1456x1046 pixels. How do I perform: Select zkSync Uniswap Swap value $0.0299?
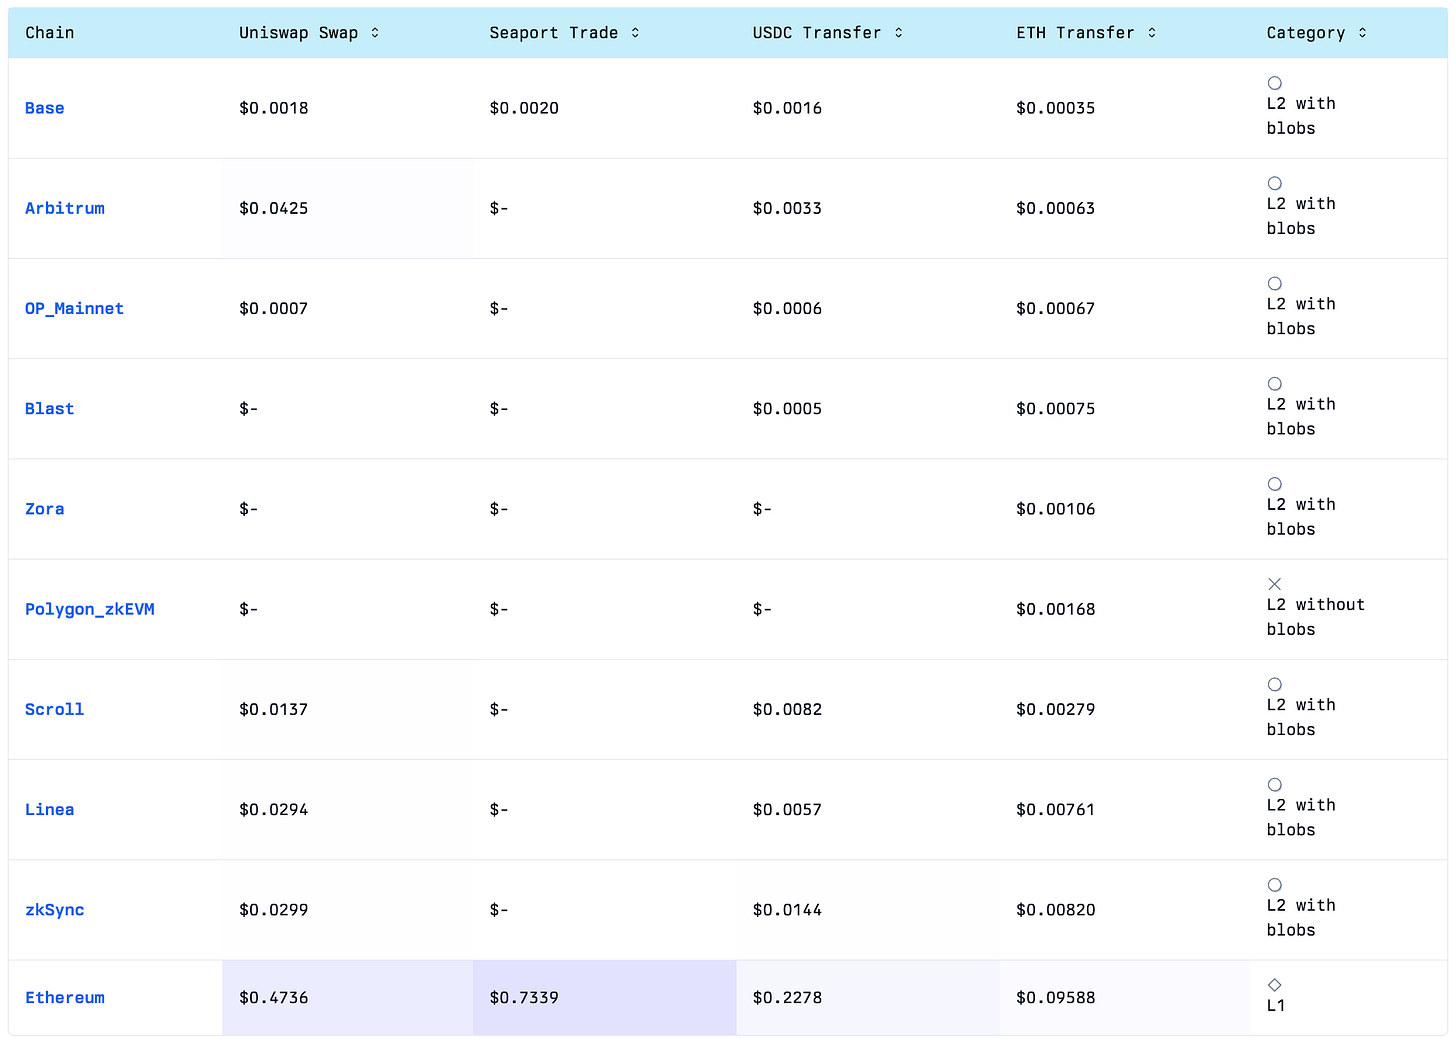click(274, 910)
